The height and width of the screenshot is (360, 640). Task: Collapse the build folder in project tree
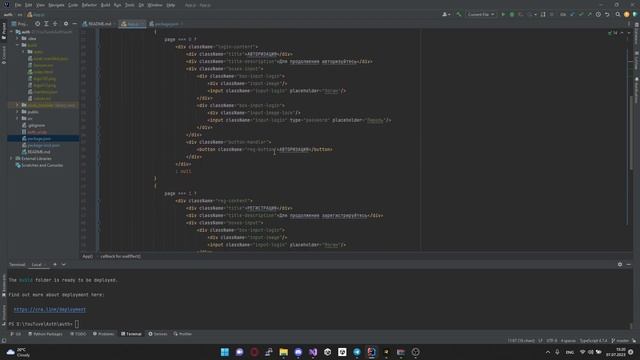coord(18,45)
